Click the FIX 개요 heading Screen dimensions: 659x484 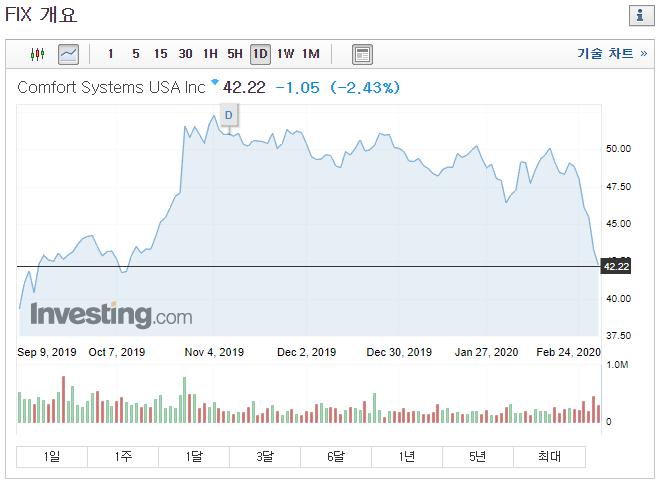(41, 15)
